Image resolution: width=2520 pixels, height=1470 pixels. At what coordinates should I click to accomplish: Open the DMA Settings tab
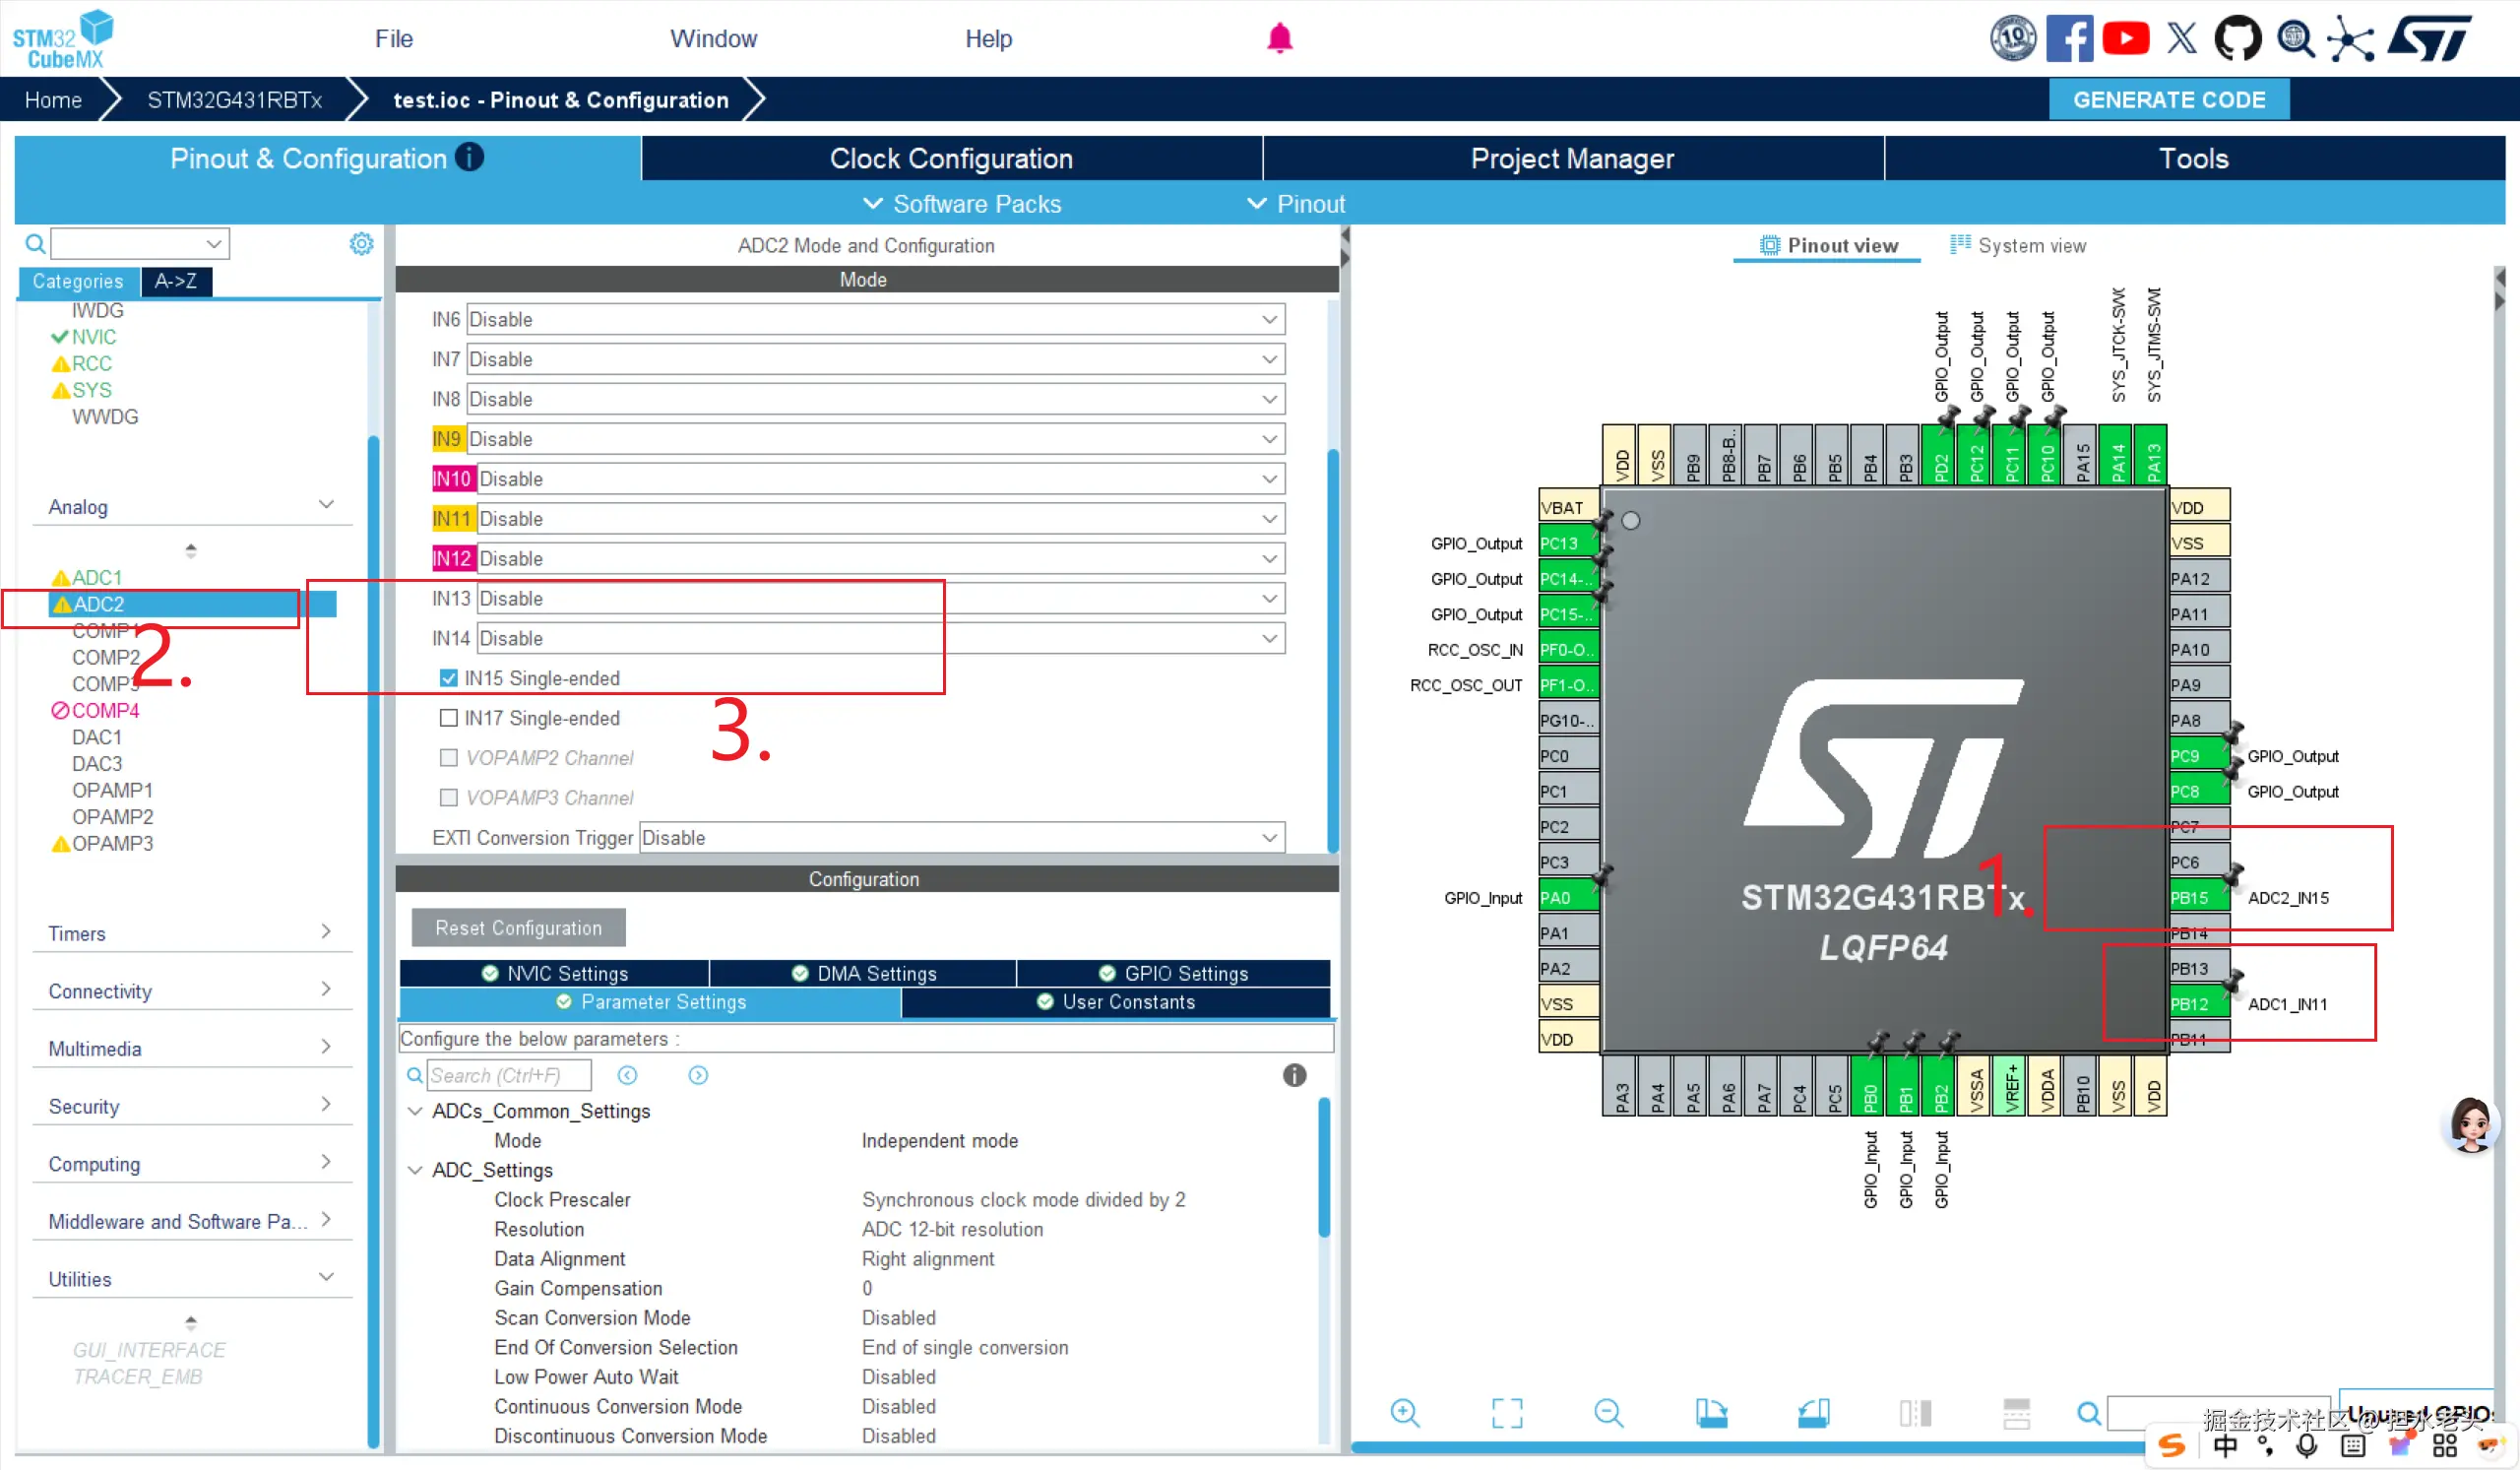click(x=863, y=973)
